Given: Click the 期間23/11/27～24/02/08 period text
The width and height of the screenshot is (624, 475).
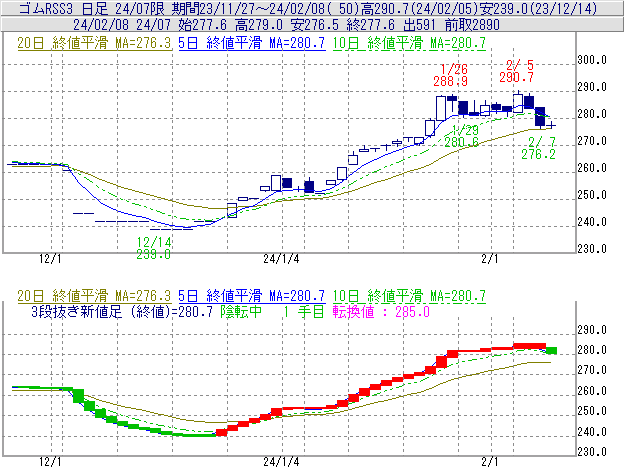Looking at the screenshot, I should point(250,8).
